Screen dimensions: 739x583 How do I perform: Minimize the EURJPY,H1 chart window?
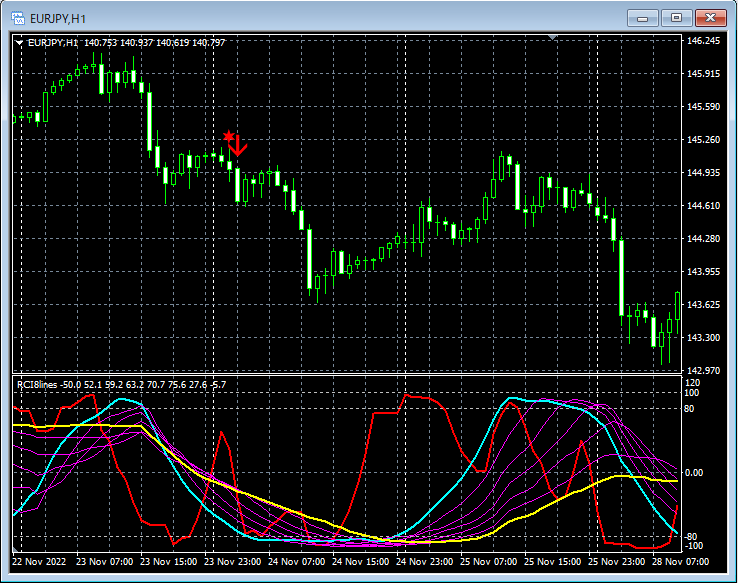coord(642,18)
